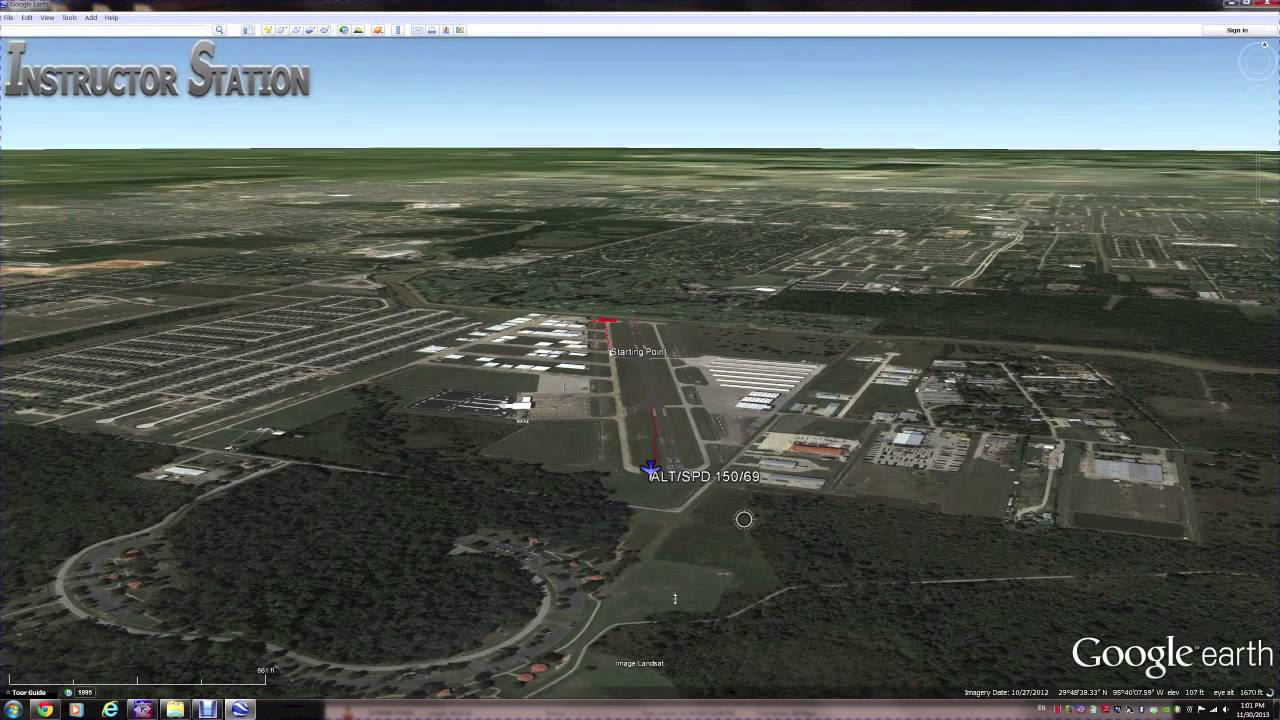Click the Print icon in toolbar
The height and width of the screenshot is (720, 1280).
tap(432, 30)
